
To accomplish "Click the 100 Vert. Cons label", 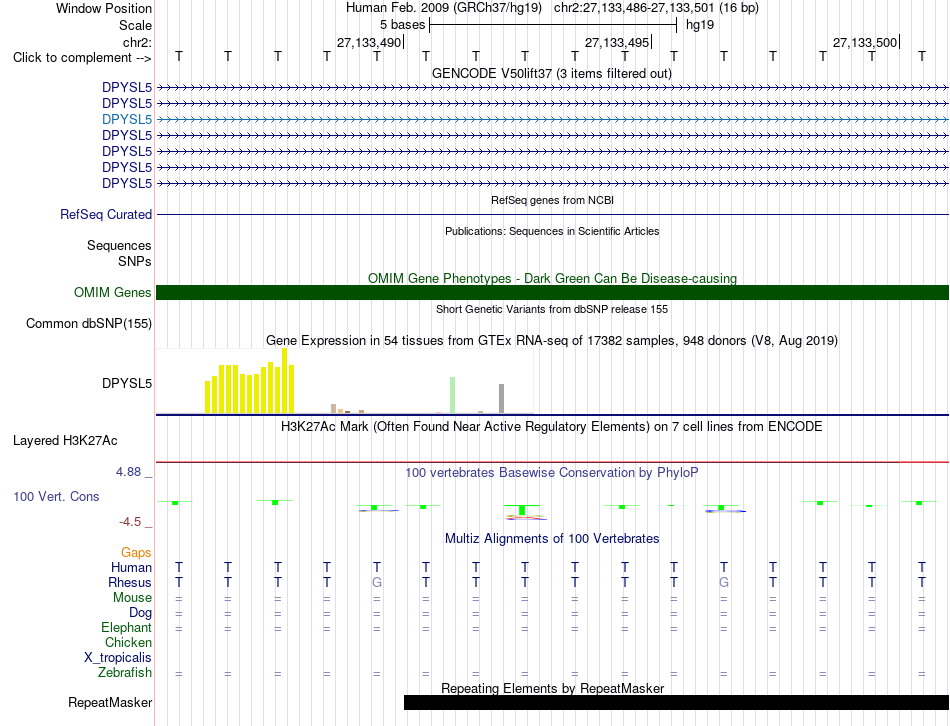I will pos(56,496).
